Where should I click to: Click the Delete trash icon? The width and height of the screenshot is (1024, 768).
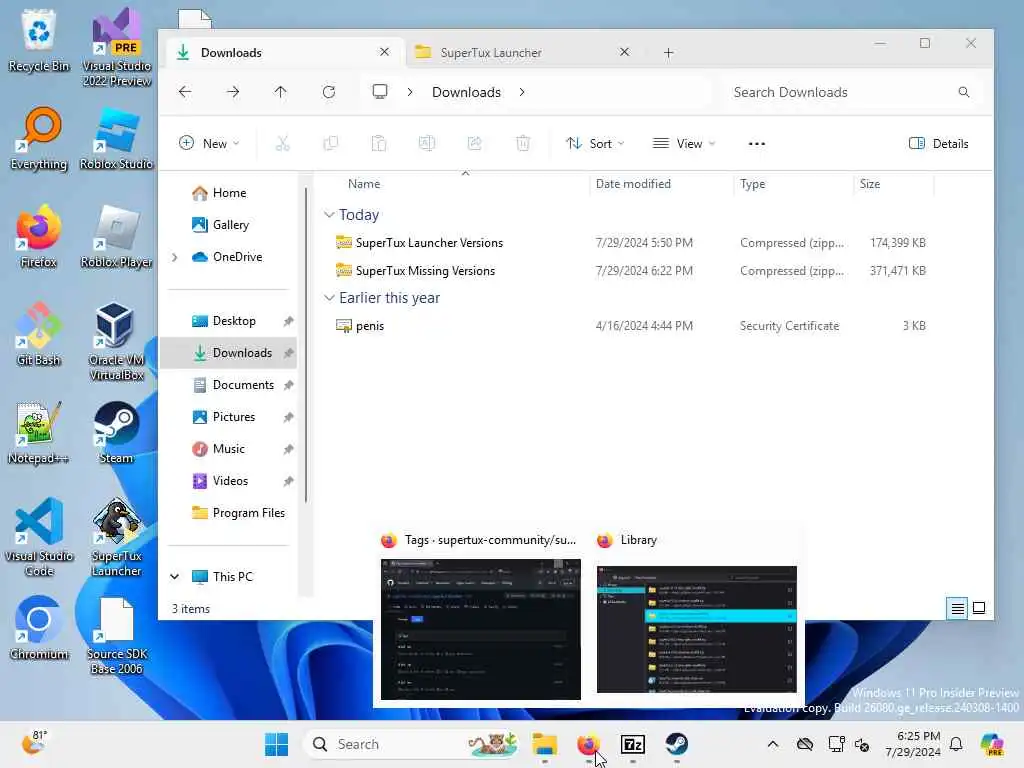coord(523,144)
